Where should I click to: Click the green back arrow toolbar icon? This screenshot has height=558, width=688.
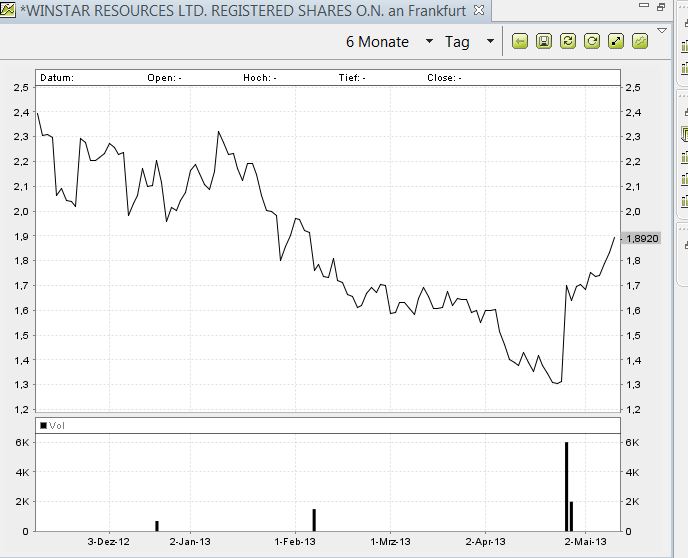point(520,41)
